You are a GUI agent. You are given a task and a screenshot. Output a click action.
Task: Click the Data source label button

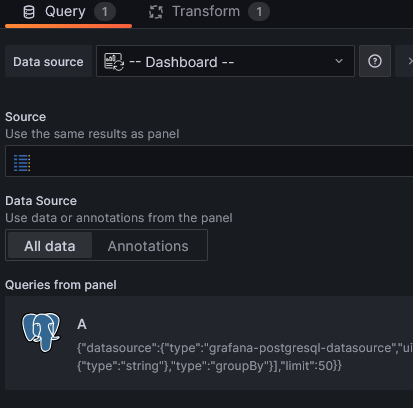coord(48,61)
